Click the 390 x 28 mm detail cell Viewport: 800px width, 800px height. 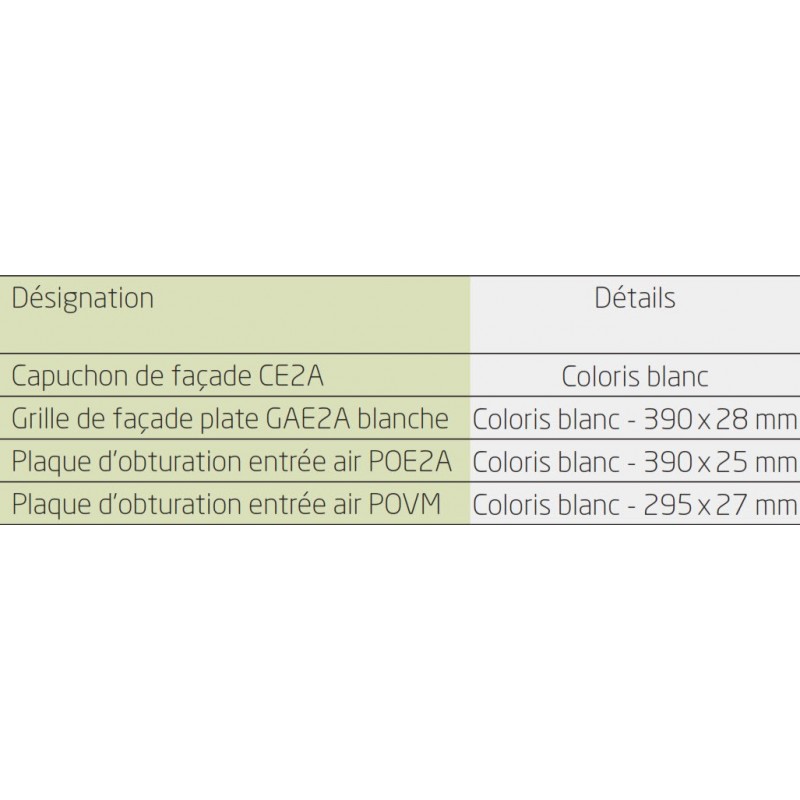(635, 419)
